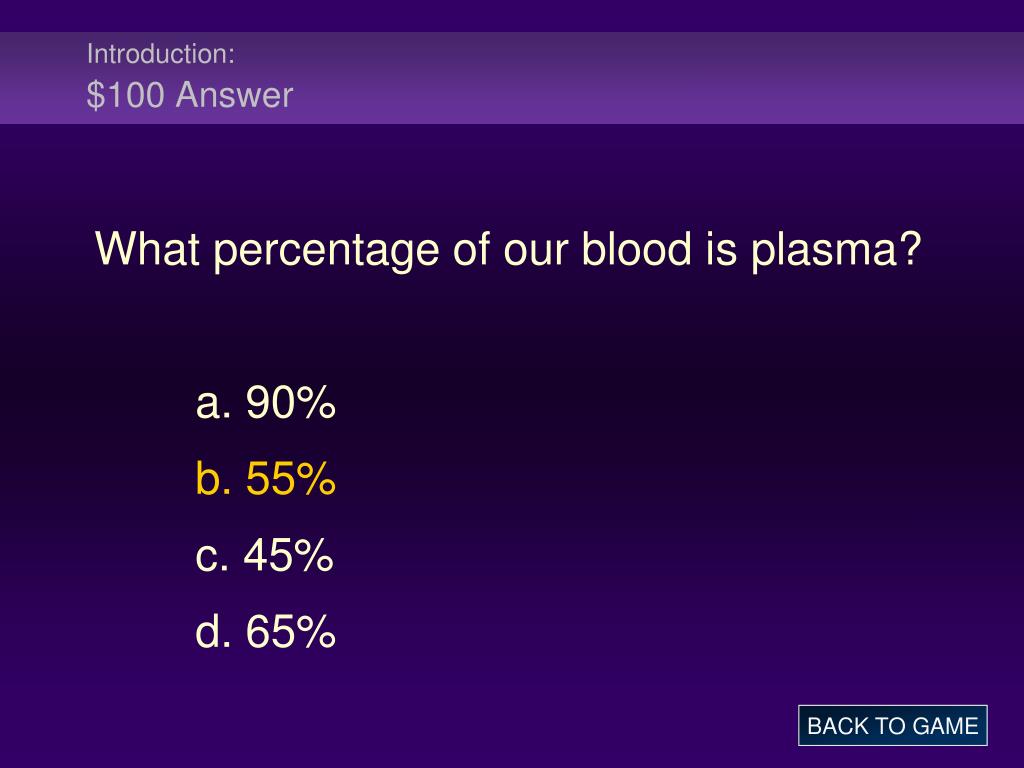Pick answer option d. 65%
This screenshot has width=1024, height=768.
tap(266, 632)
